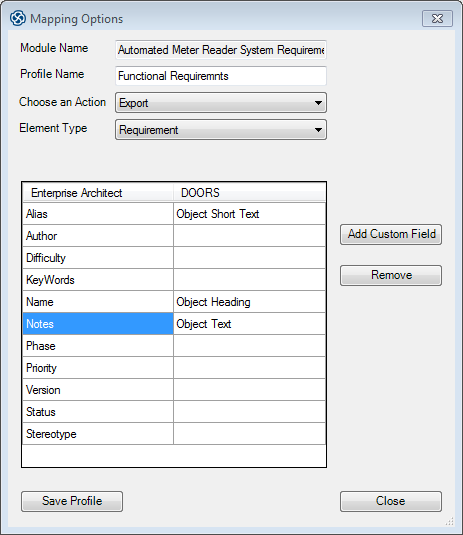Viewport: 463px width, 535px height.
Task: Click the Enterprise Architect column header
Action: 98,193
